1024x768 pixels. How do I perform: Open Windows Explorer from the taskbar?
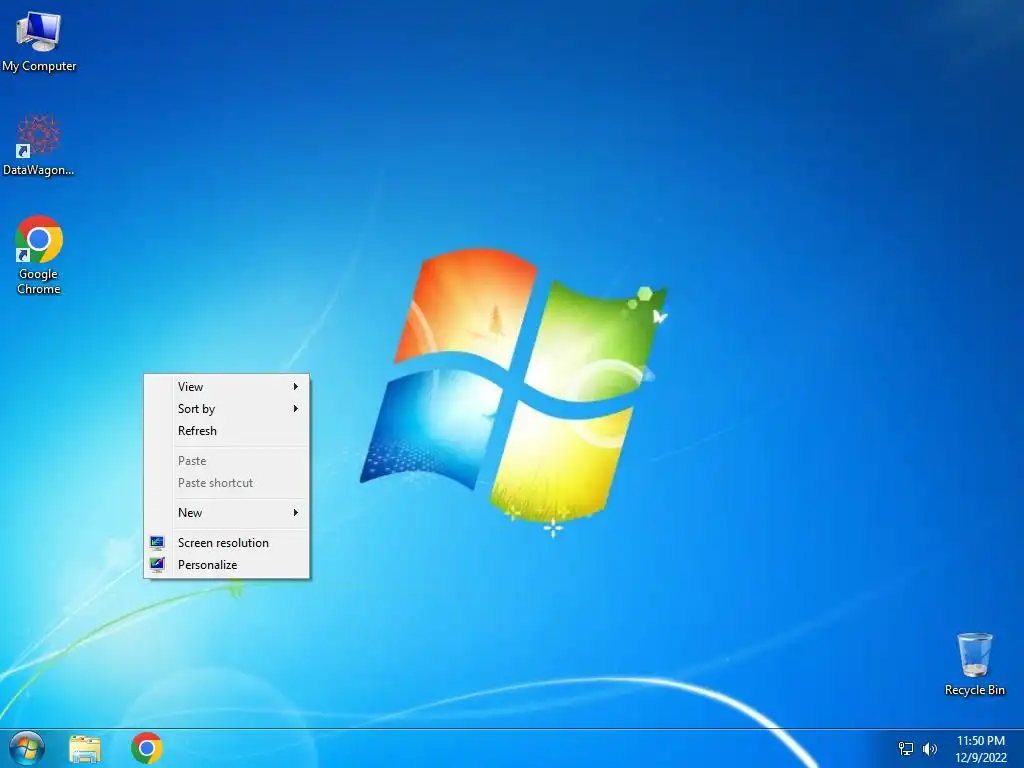[x=85, y=748]
